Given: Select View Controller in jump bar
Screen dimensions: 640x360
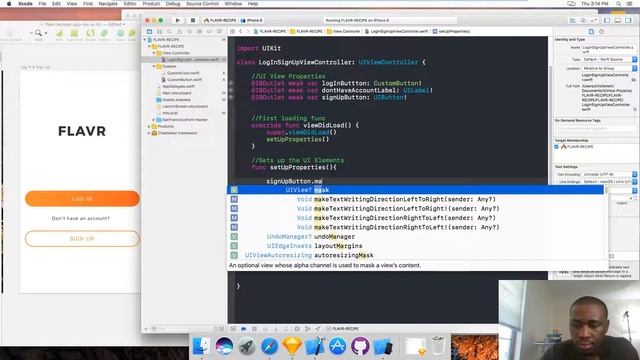Looking at the screenshot, I should tap(344, 31).
